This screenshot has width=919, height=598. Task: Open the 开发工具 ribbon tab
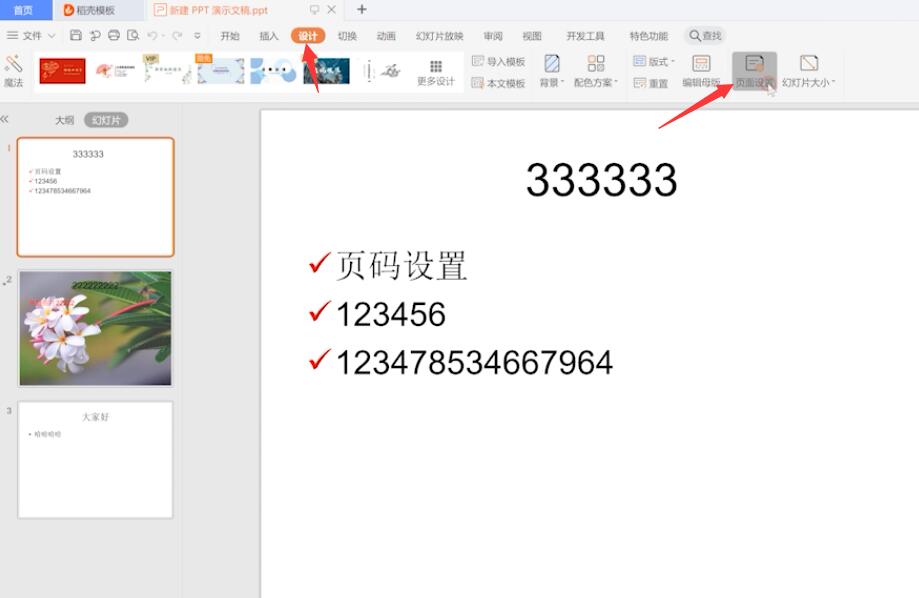click(585, 36)
